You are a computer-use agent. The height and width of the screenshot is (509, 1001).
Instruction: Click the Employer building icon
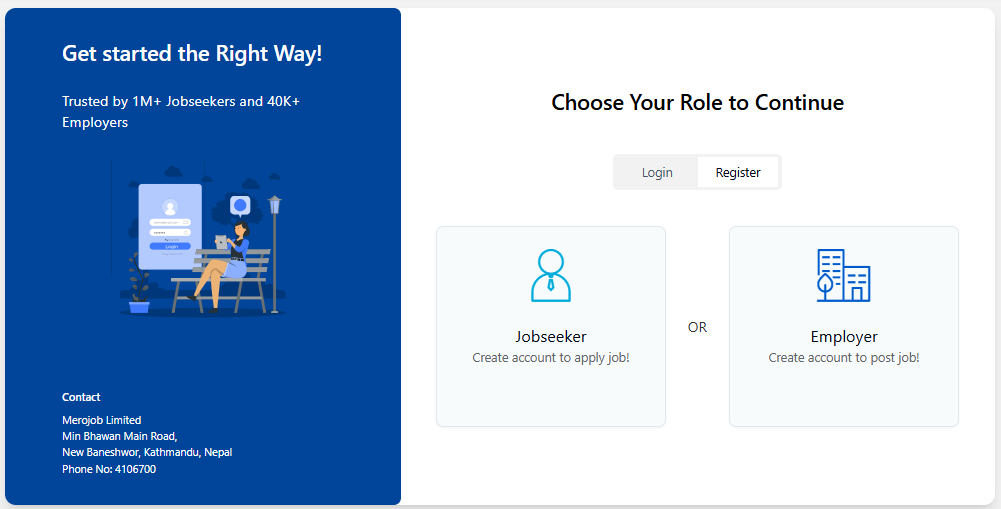coord(843,276)
